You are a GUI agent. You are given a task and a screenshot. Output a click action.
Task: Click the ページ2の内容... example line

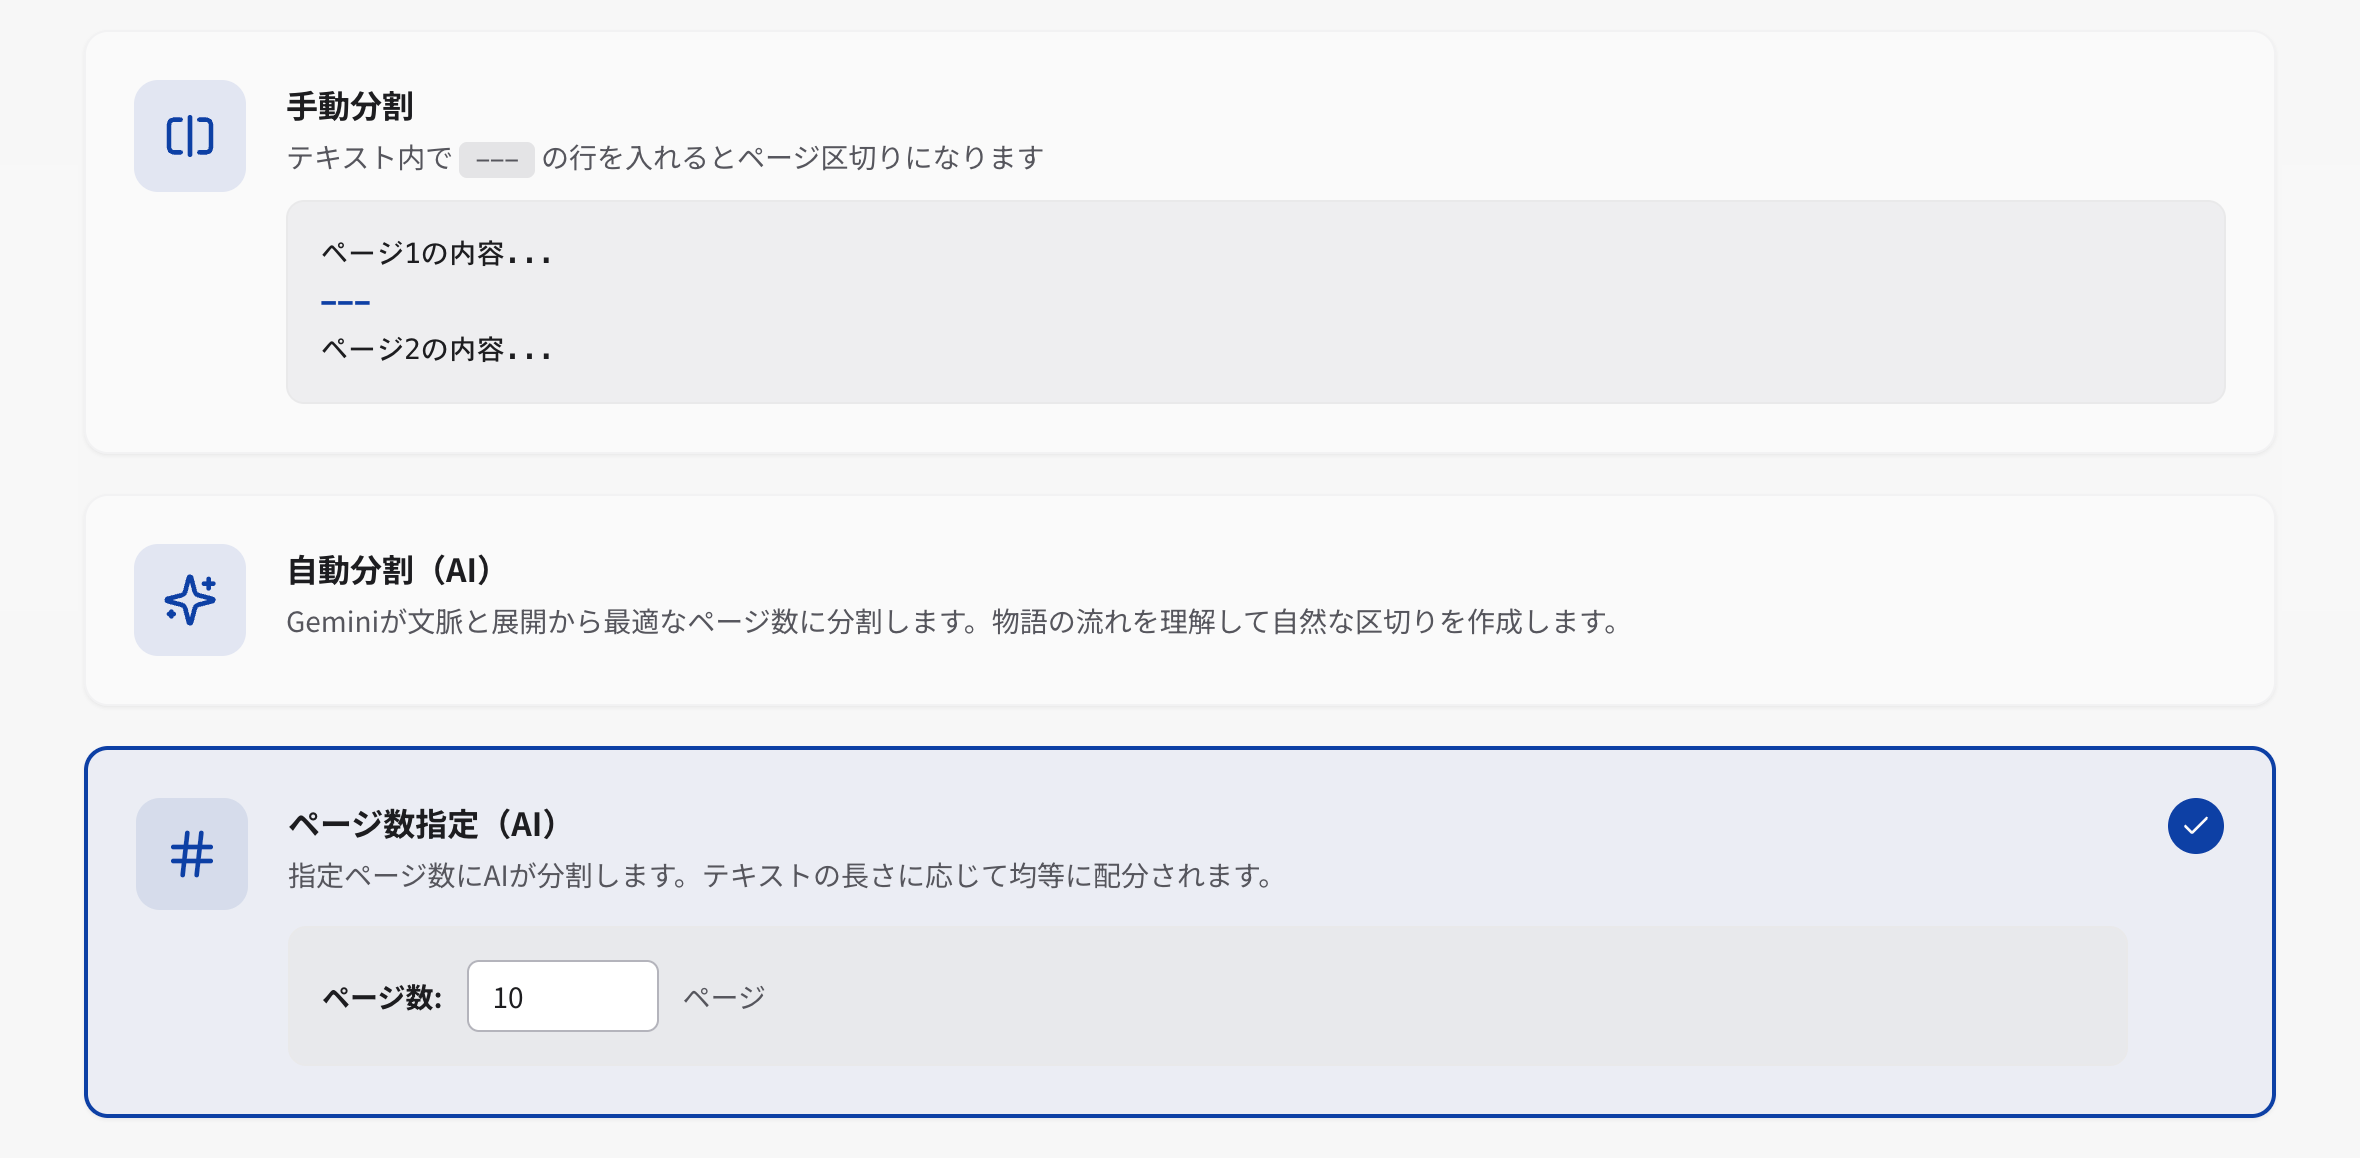(436, 350)
